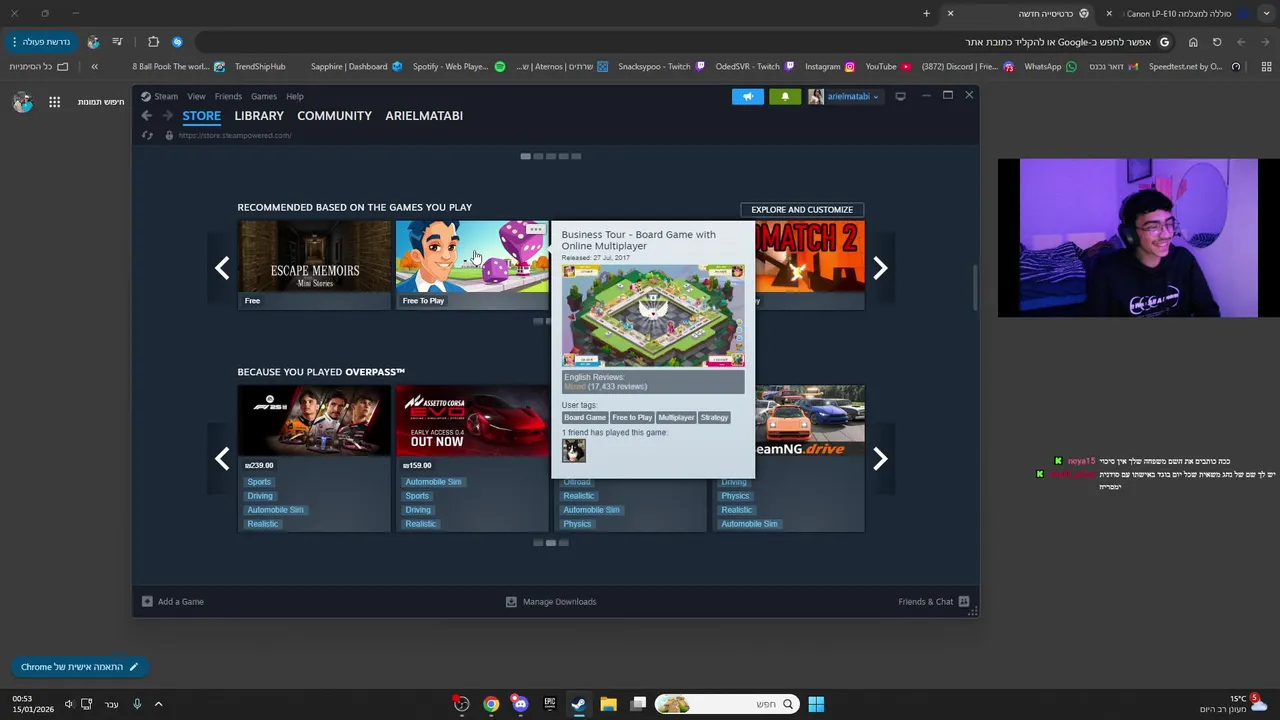Open the View menu in Steam
1280x720 pixels.
[196, 96]
